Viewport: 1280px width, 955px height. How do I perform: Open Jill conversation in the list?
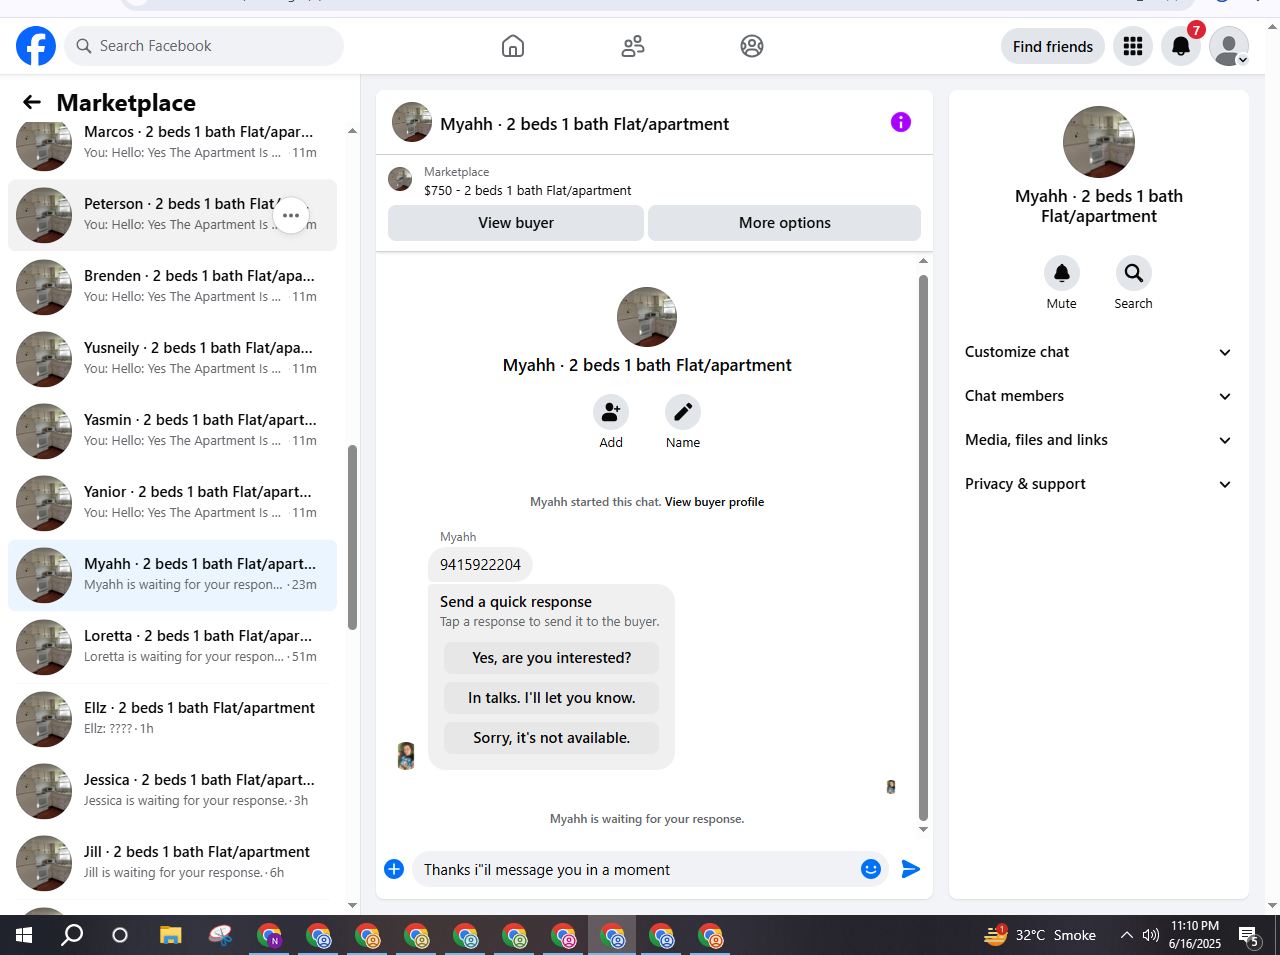(172, 863)
